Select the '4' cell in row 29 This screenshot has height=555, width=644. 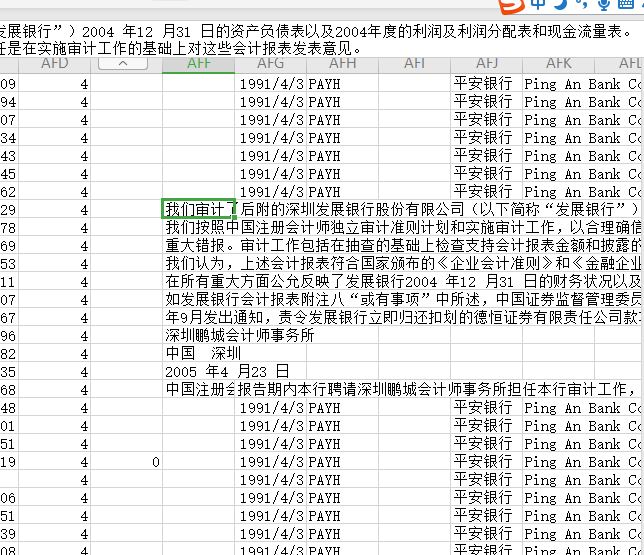pyautogui.click(x=55, y=209)
